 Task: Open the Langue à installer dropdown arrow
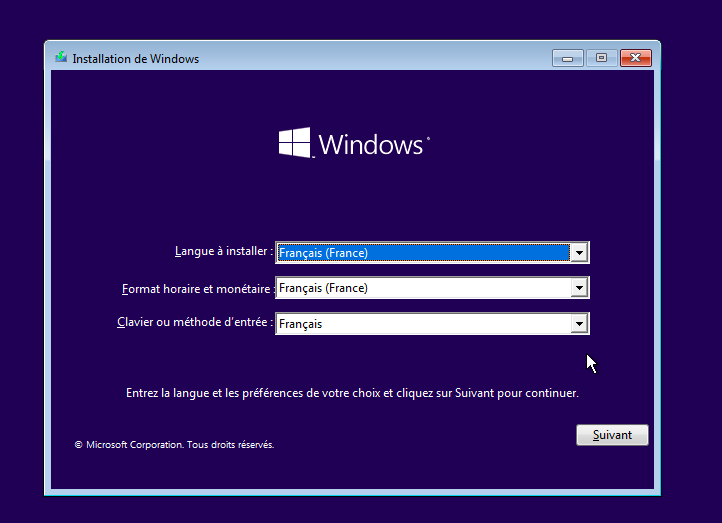point(578,253)
